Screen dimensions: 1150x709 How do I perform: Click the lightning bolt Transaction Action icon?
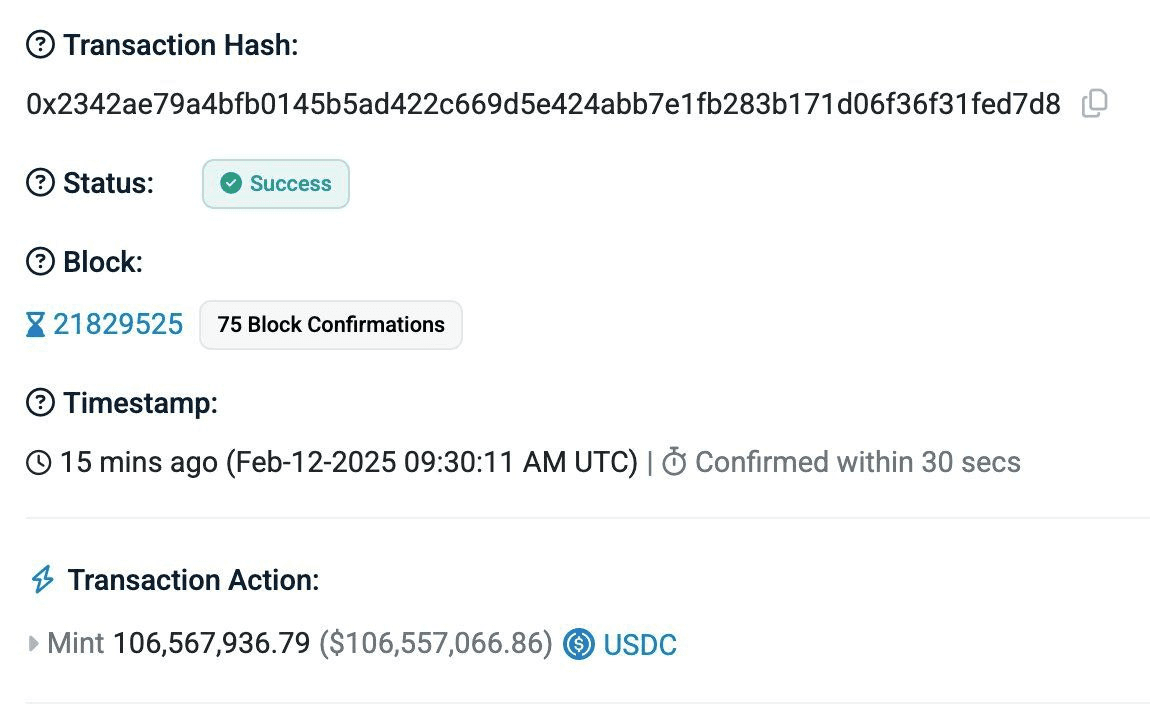pyautogui.click(x=43, y=579)
